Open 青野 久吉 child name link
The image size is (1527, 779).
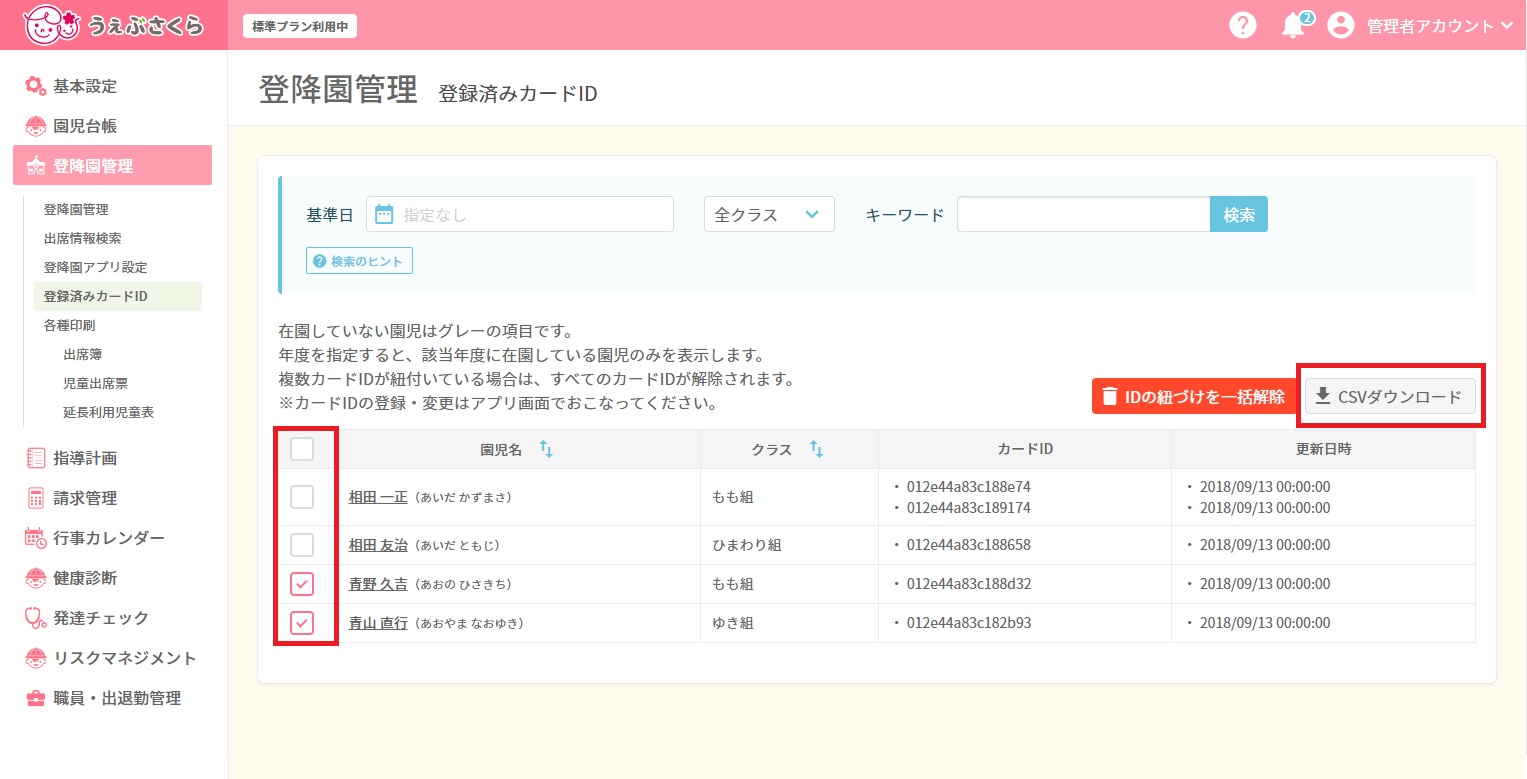click(378, 584)
